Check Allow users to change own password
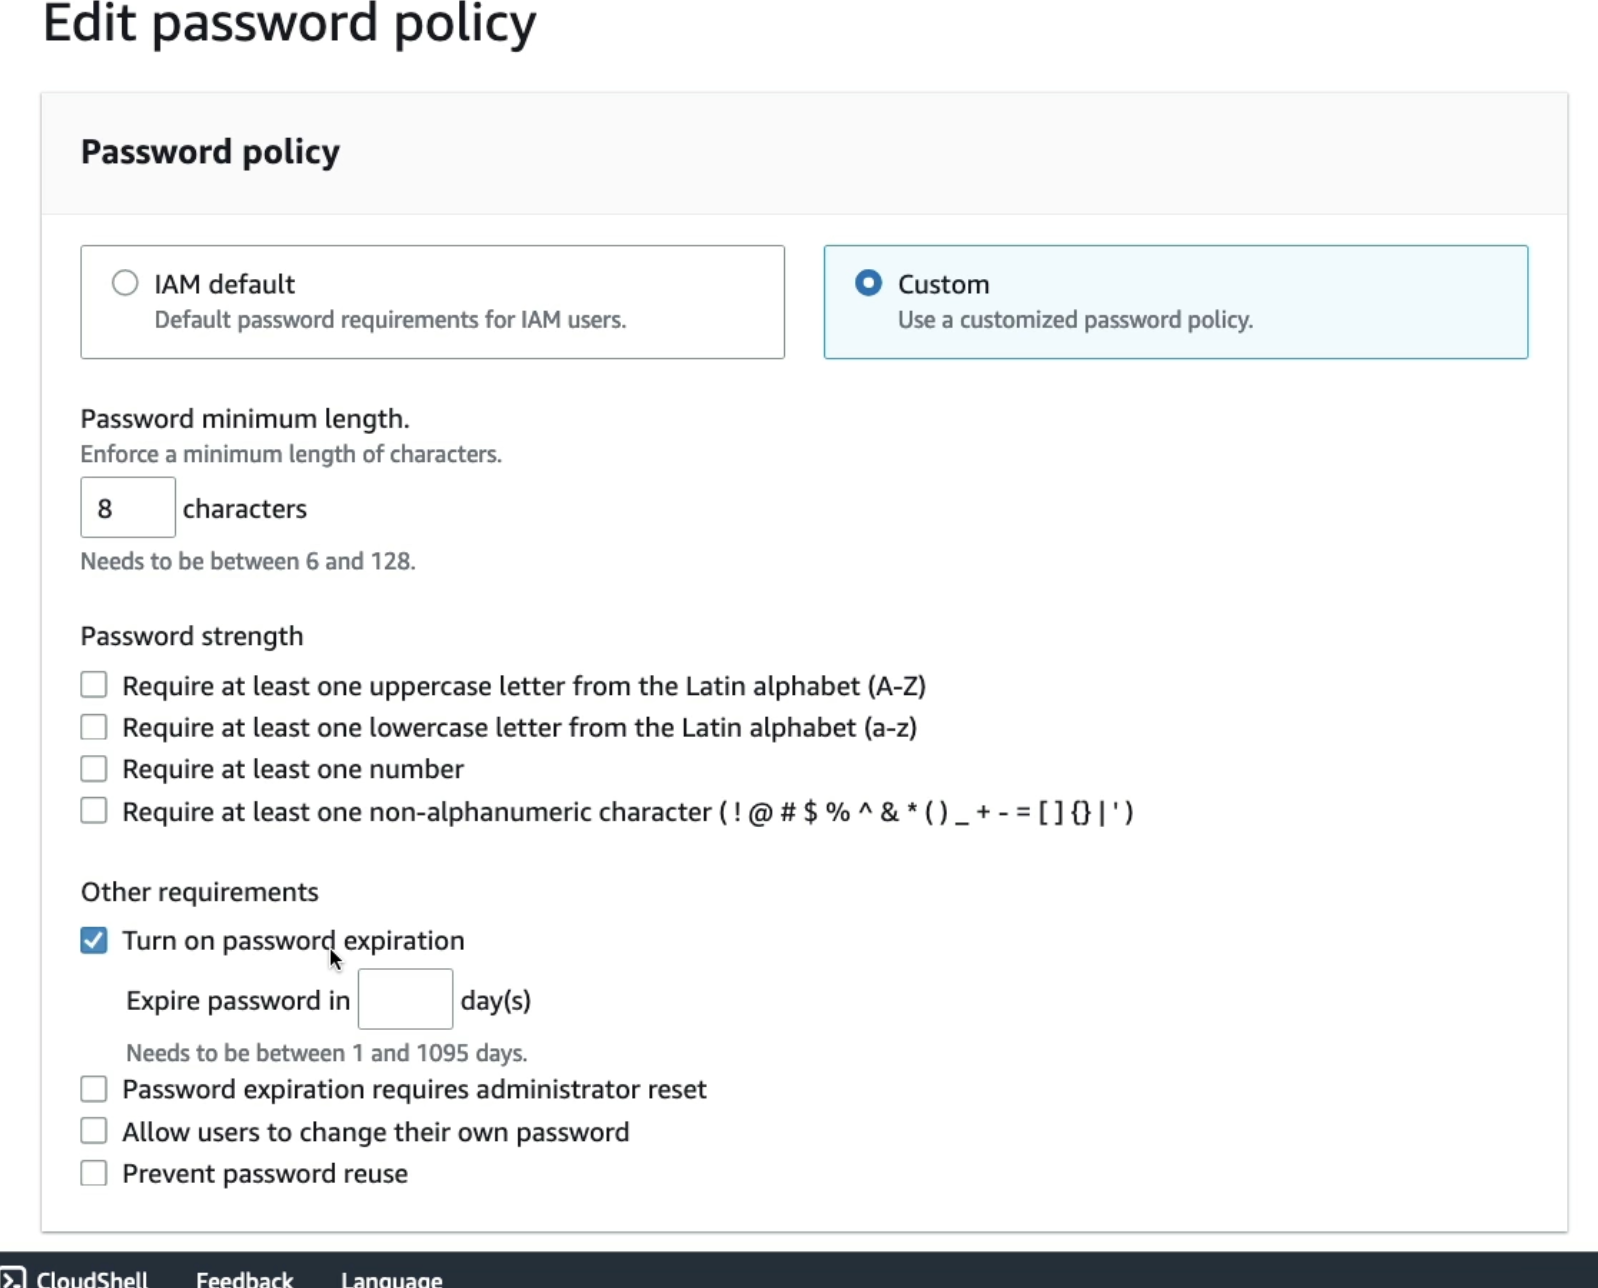 (x=94, y=1131)
